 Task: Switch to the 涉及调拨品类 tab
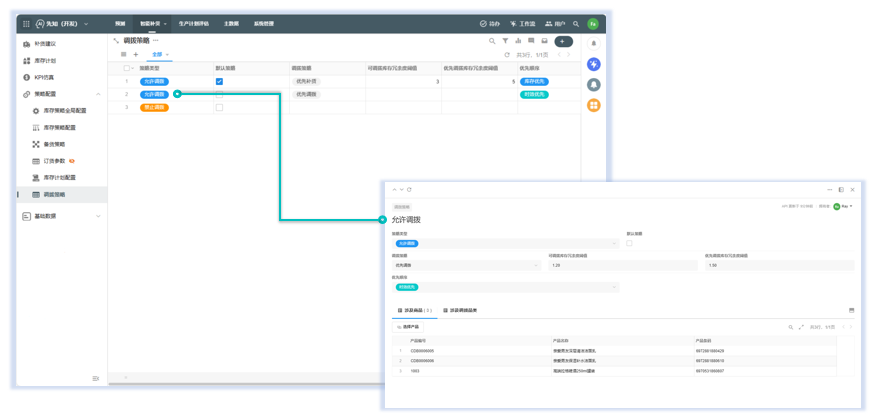(x=461, y=311)
